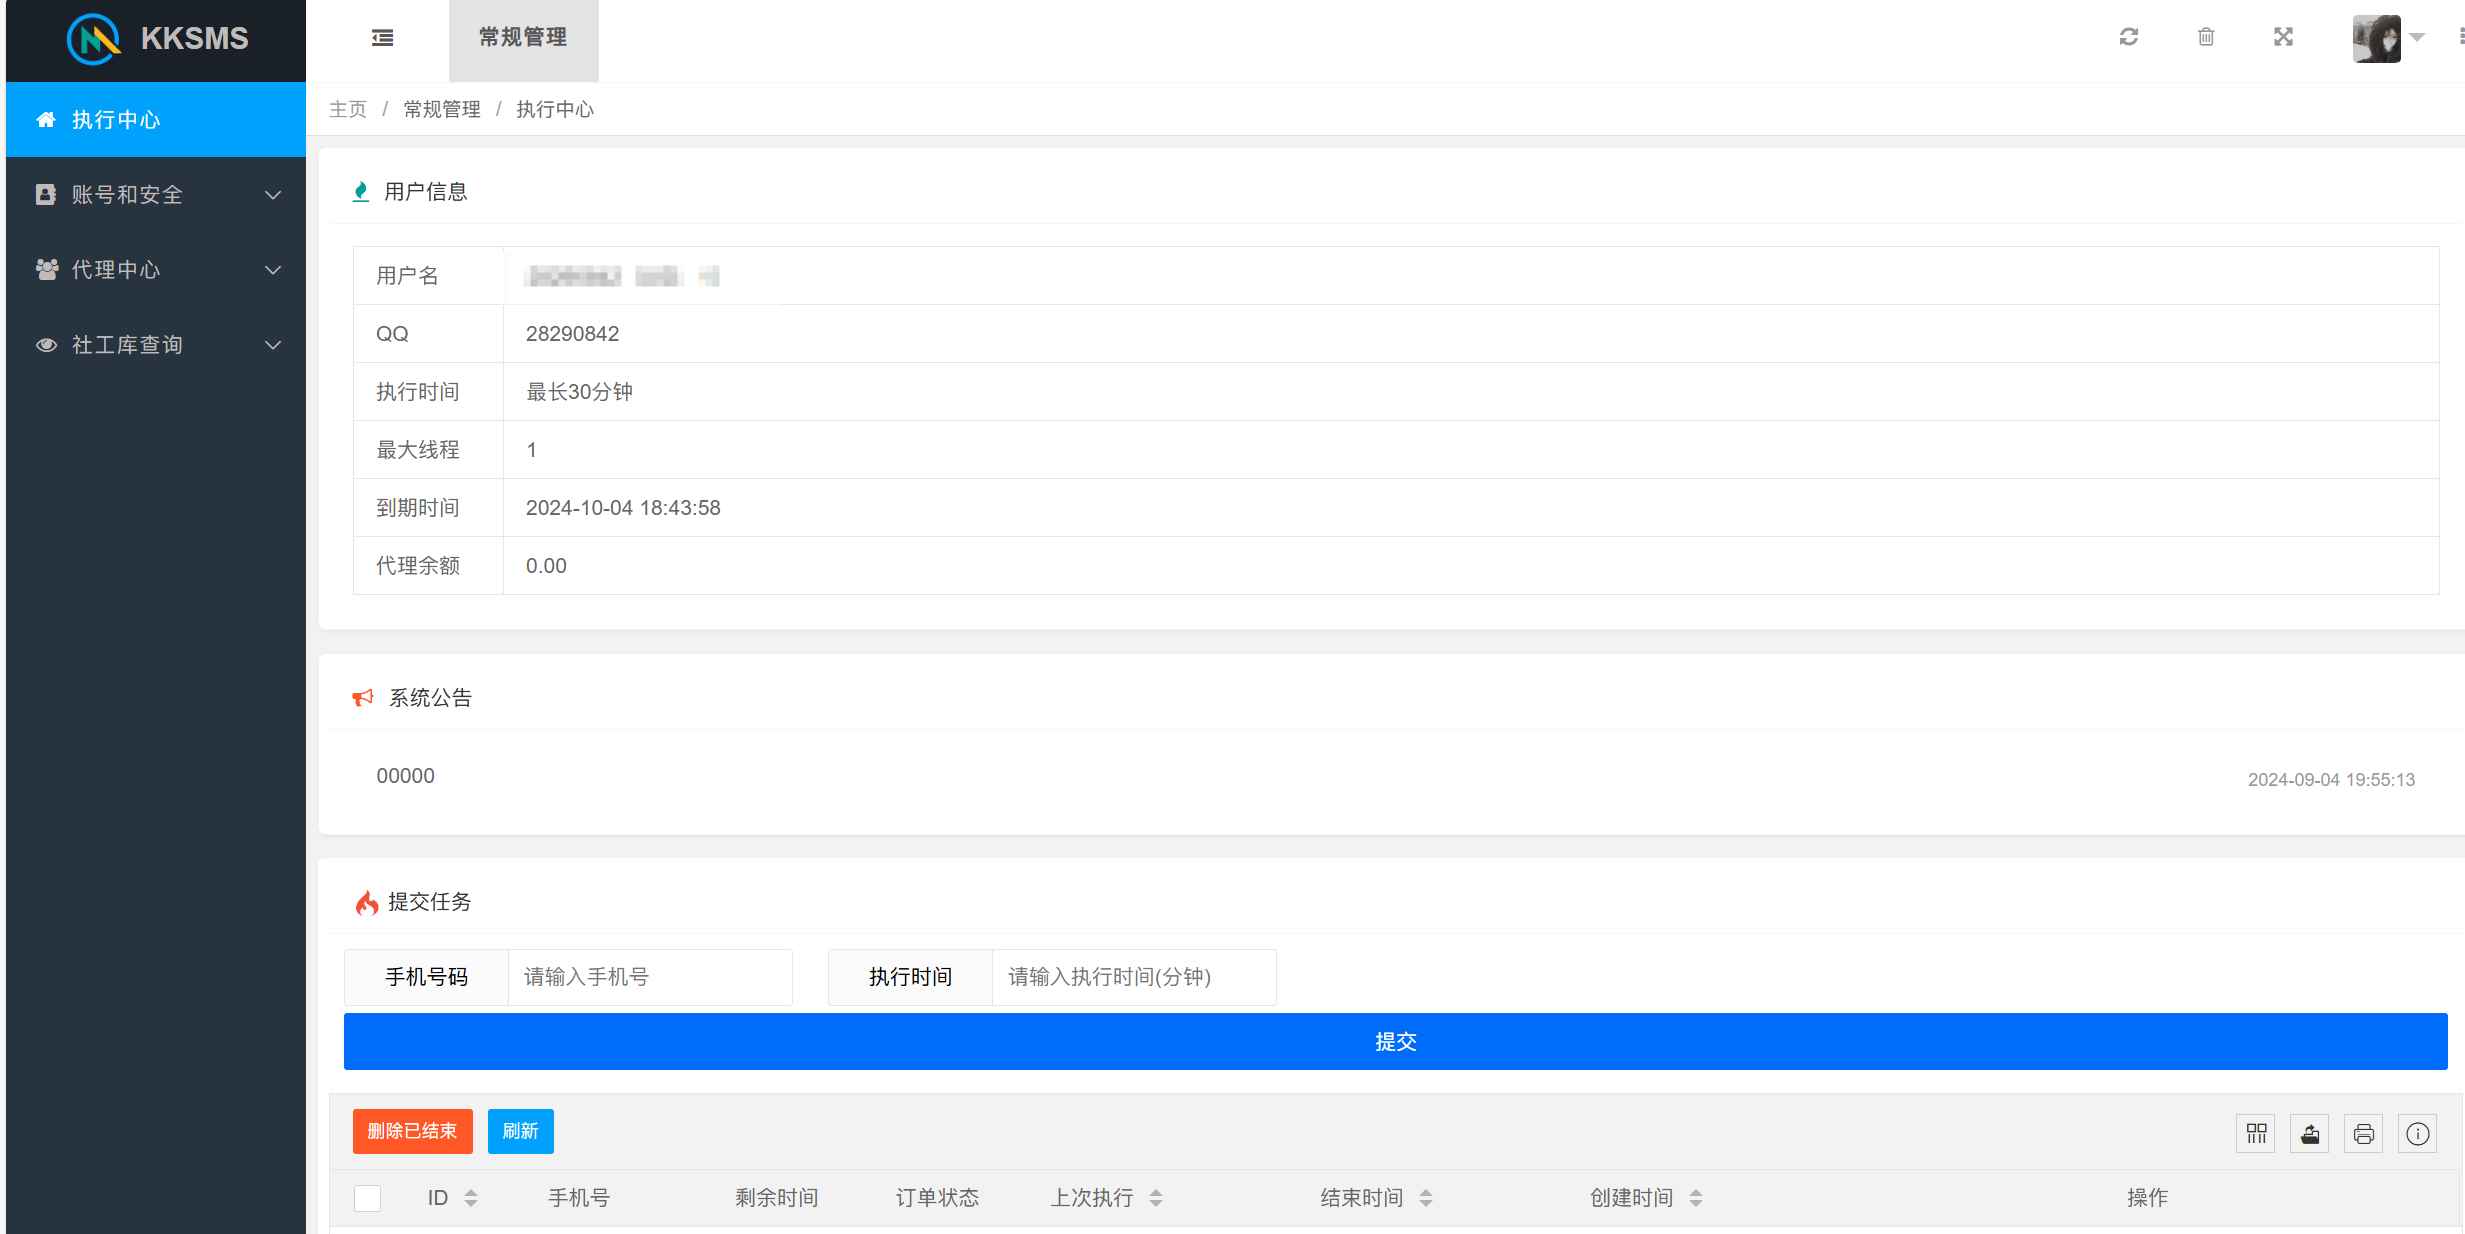Click the blue 提交 button
This screenshot has height=1234, width=2465.
(1395, 1041)
